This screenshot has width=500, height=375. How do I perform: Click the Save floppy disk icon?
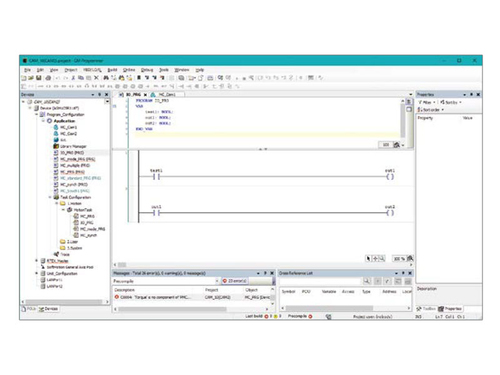(x=39, y=78)
